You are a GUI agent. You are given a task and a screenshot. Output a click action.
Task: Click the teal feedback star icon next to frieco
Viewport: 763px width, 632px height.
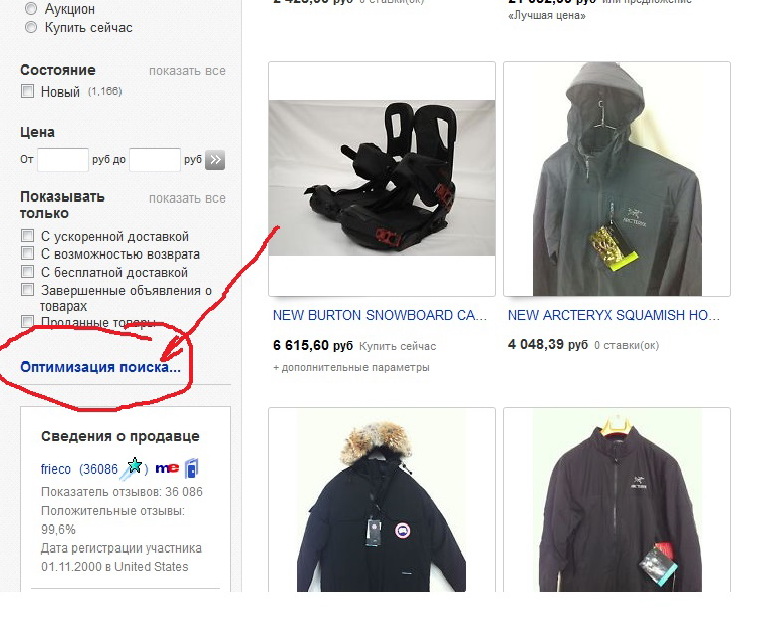[133, 468]
